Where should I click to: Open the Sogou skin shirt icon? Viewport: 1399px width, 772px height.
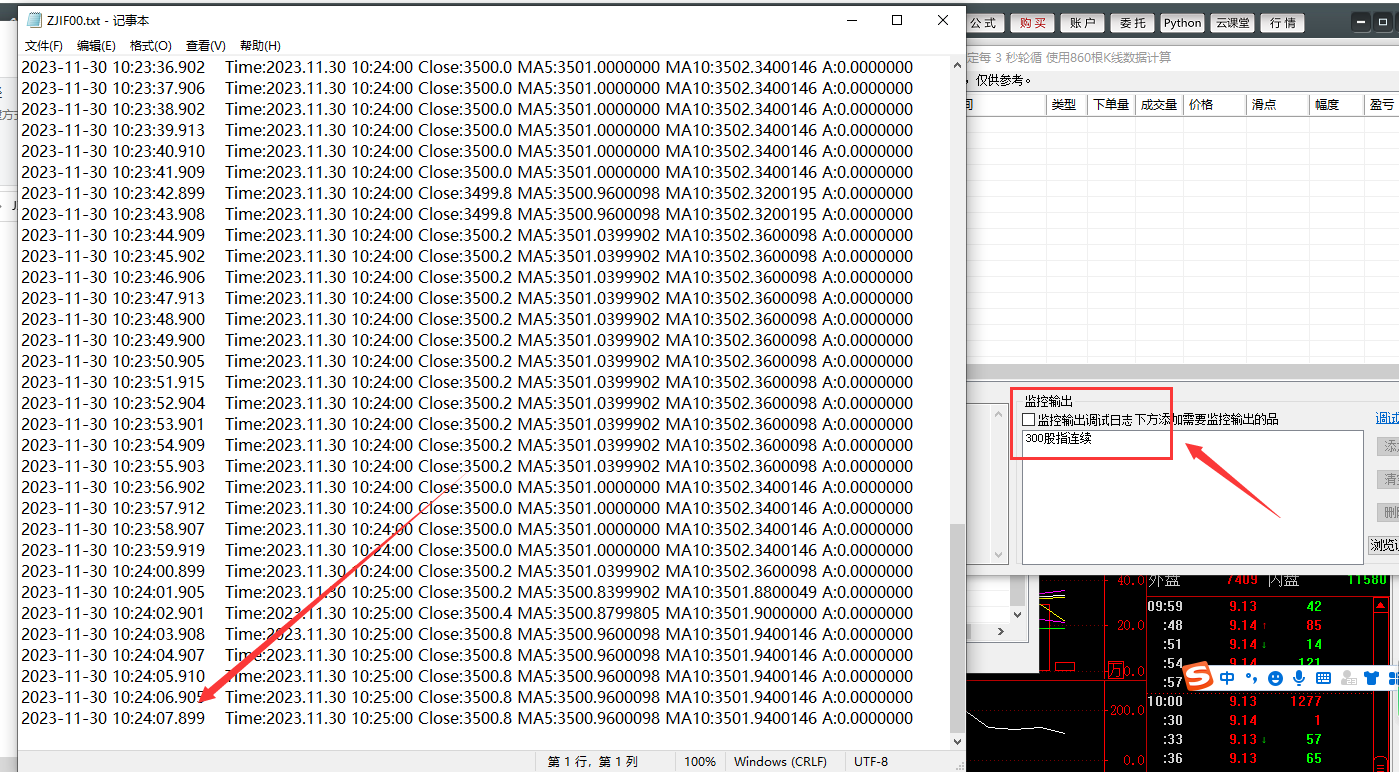[1371, 678]
